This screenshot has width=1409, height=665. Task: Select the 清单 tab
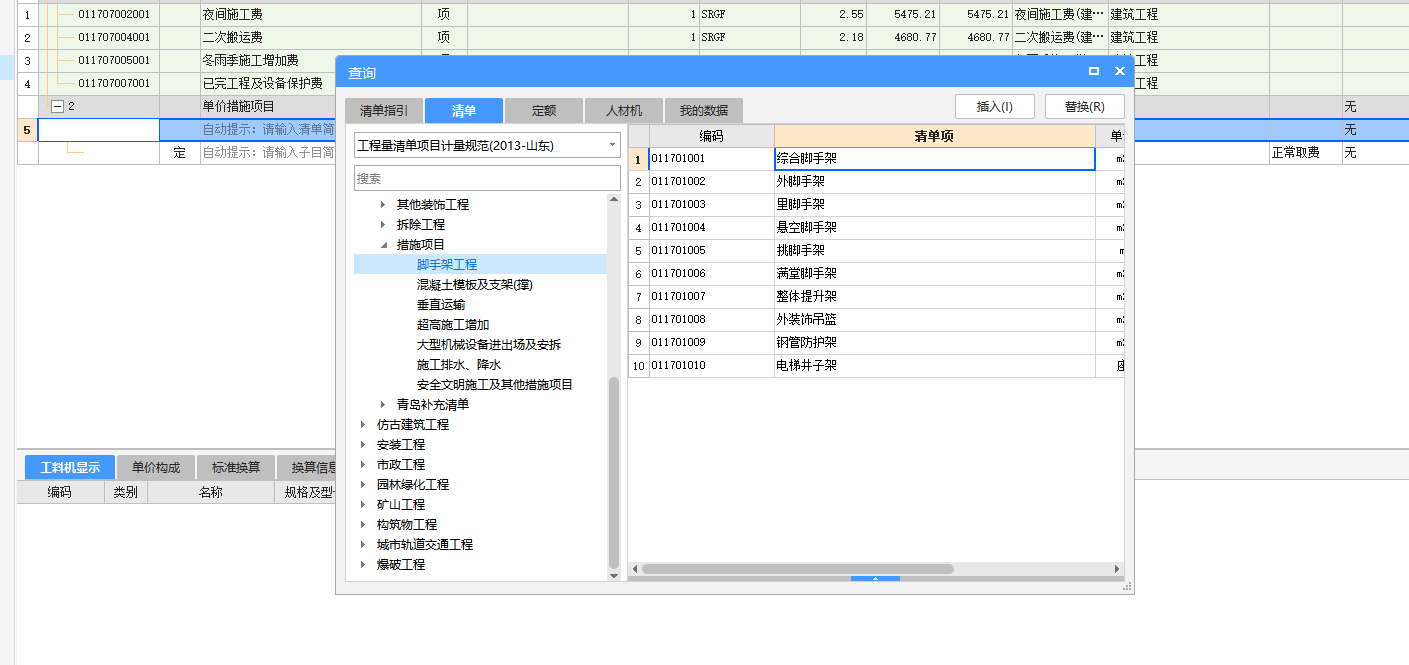point(464,111)
